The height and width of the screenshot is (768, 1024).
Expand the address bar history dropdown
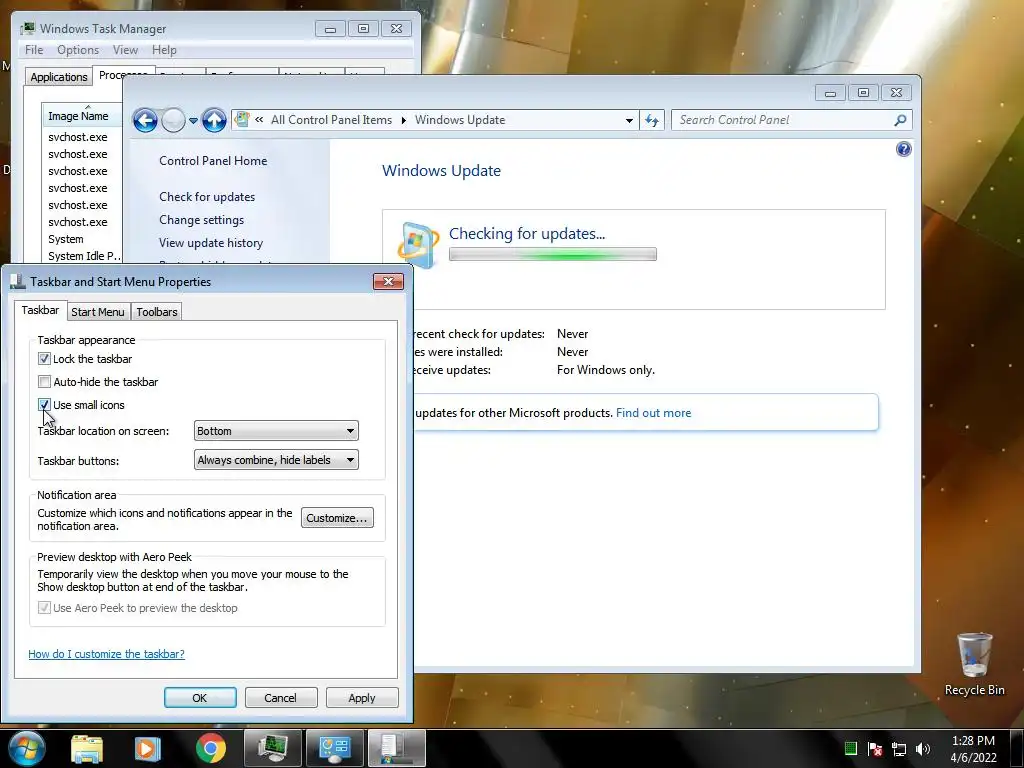tap(629, 120)
